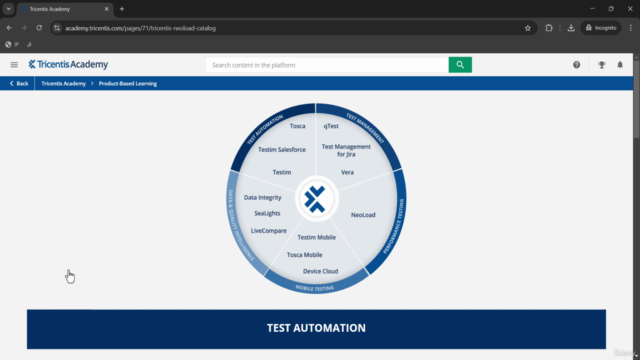Click the green search button
The width and height of the screenshot is (640, 360).
(x=460, y=65)
